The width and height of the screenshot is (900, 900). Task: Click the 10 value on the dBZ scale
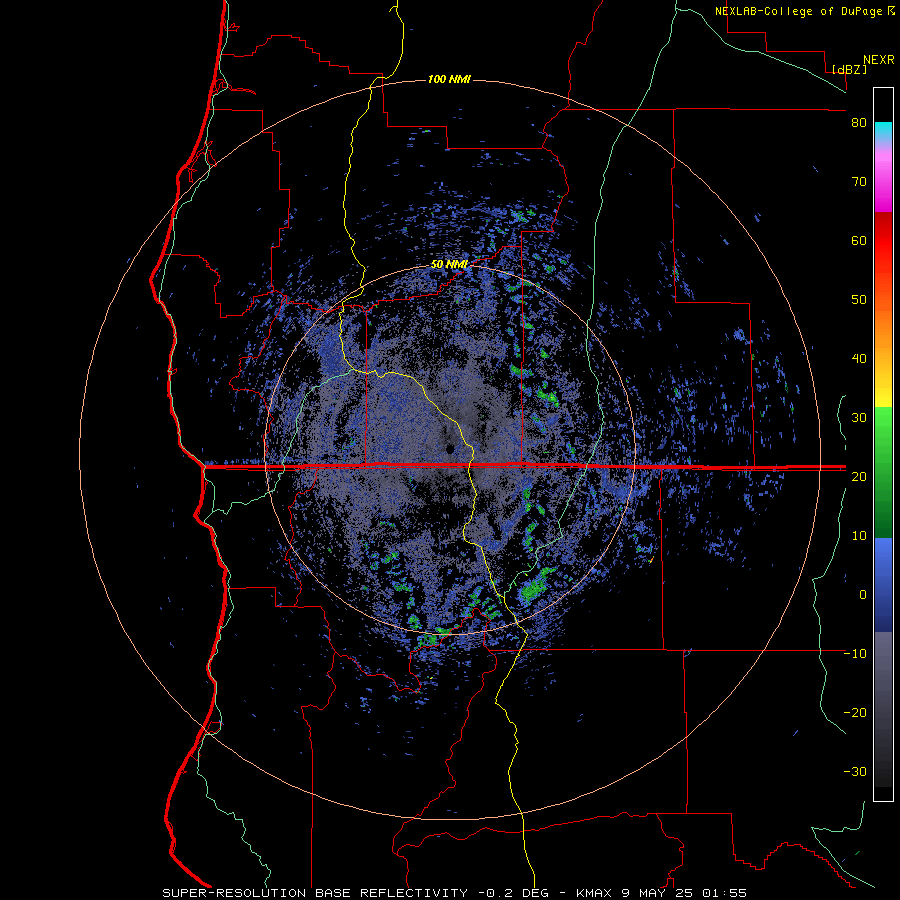[x=859, y=536]
